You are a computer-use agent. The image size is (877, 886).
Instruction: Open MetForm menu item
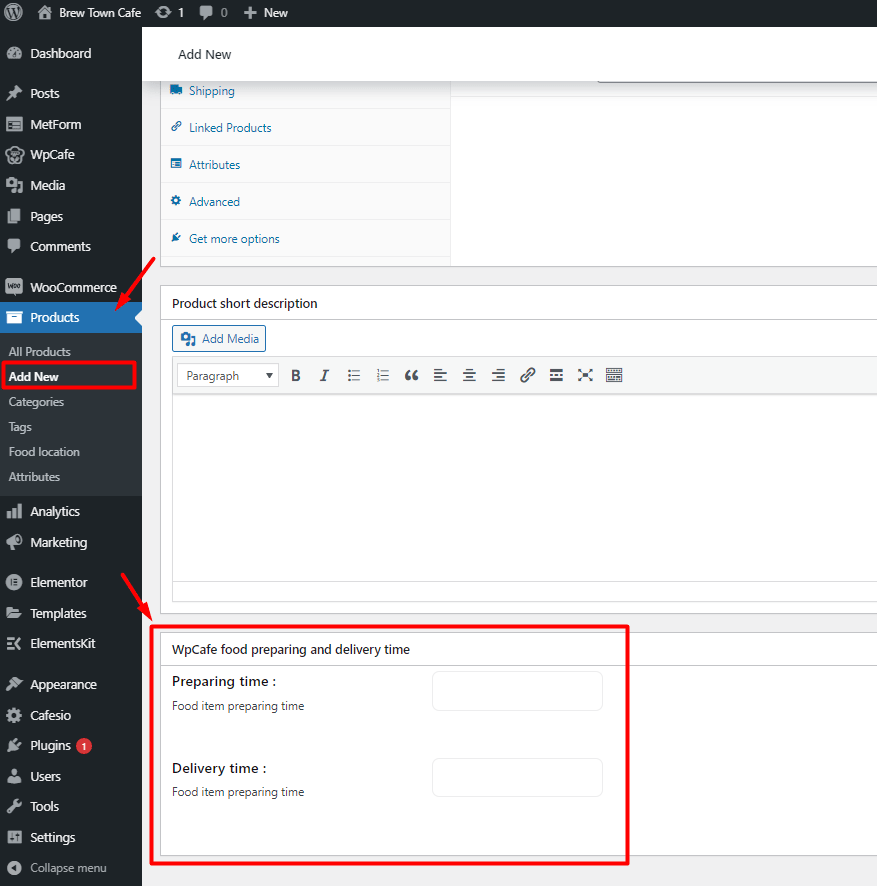71,124
